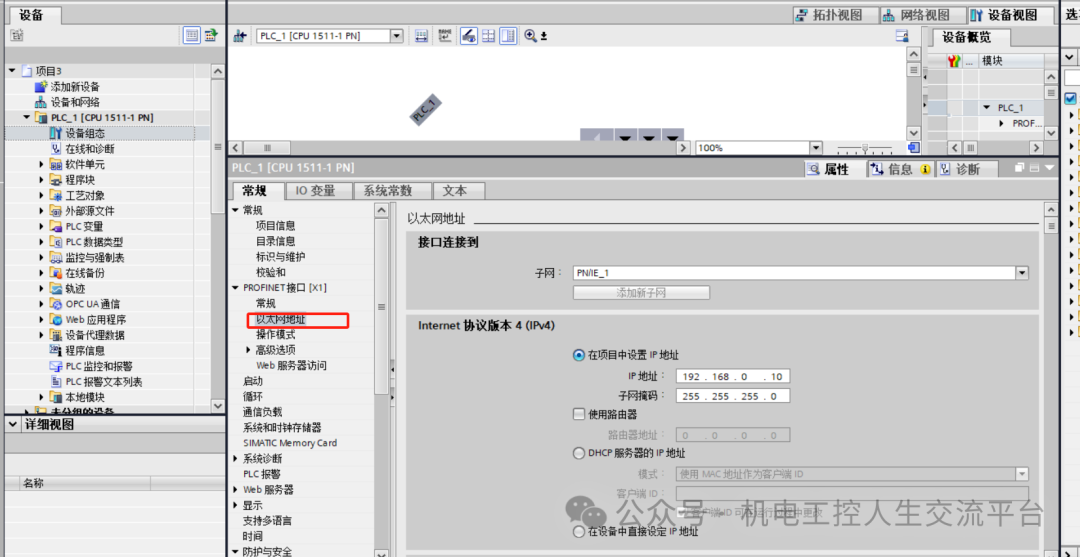Open PLC 报警文本列表 entry

(x=103, y=381)
